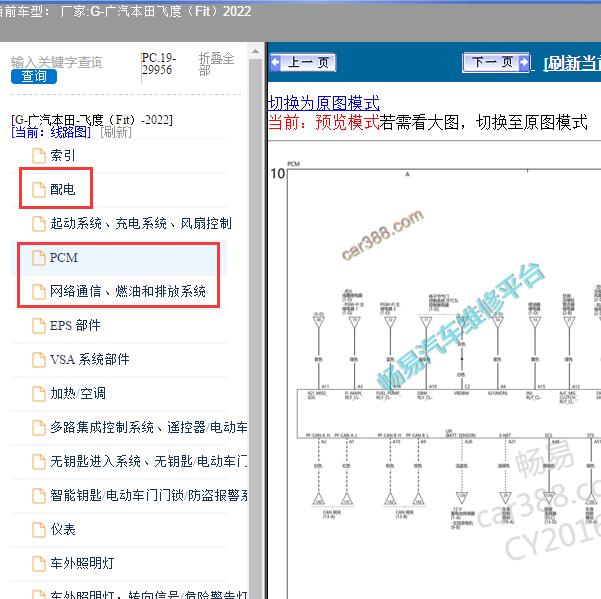
Task: Click the [刷新] link in sidebar
Action: click(x=116, y=133)
